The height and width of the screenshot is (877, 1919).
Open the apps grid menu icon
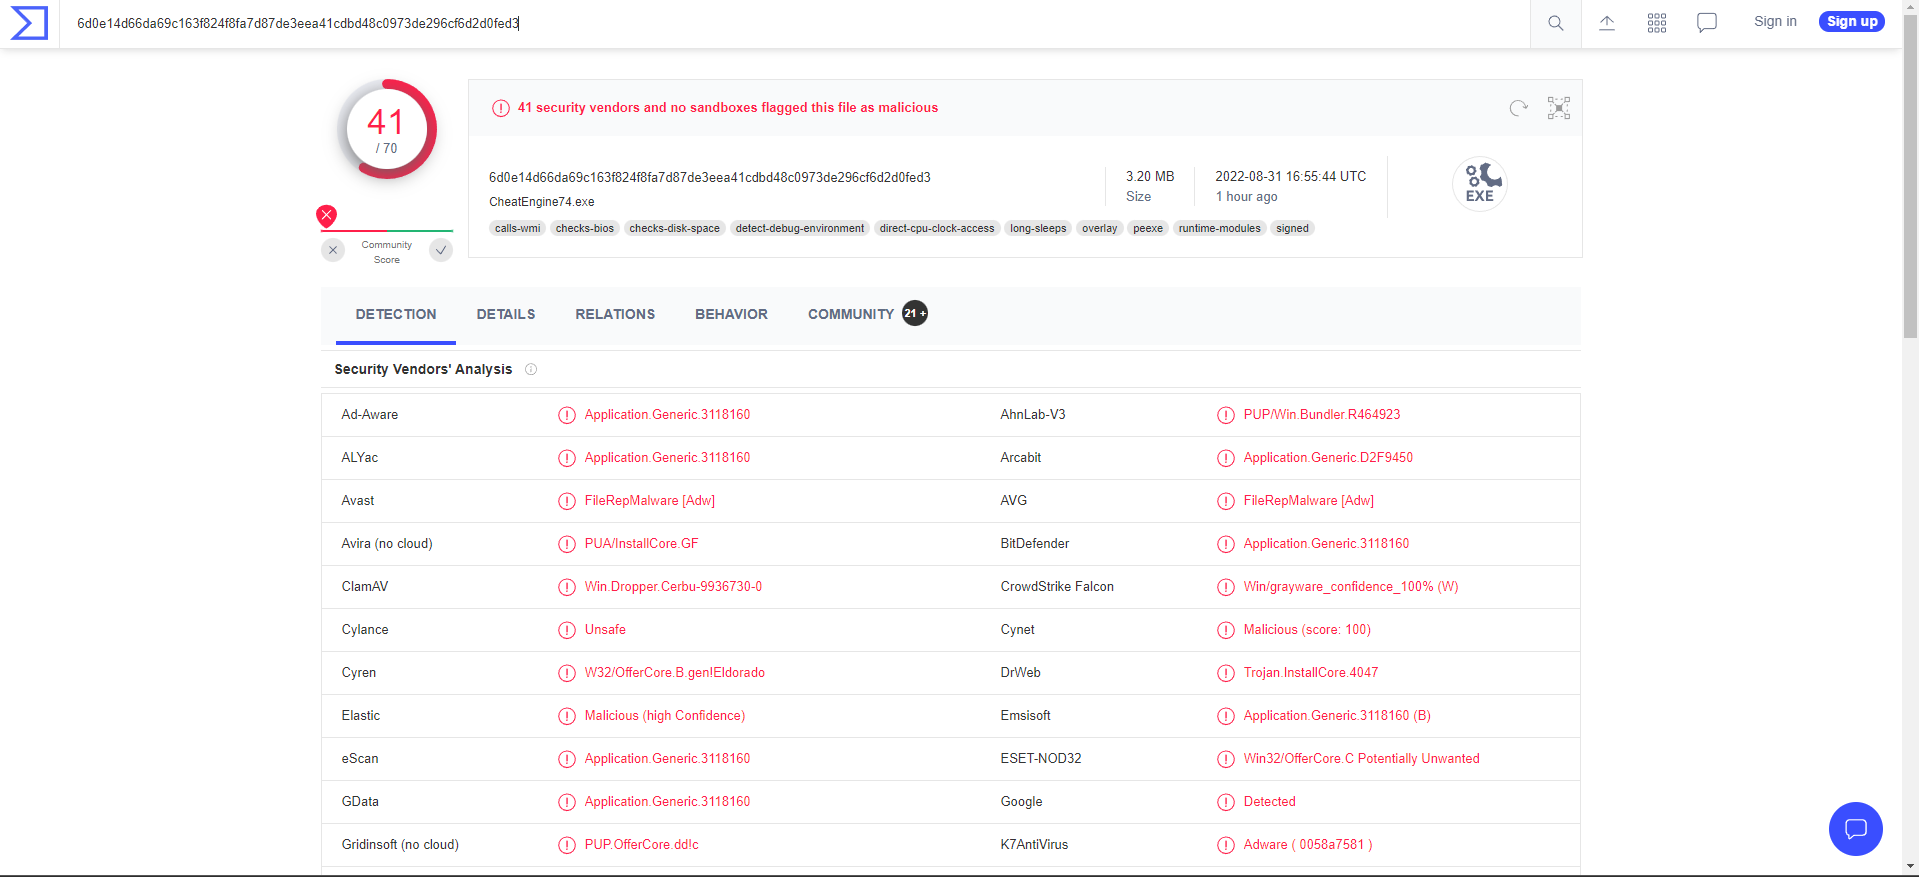(1657, 23)
